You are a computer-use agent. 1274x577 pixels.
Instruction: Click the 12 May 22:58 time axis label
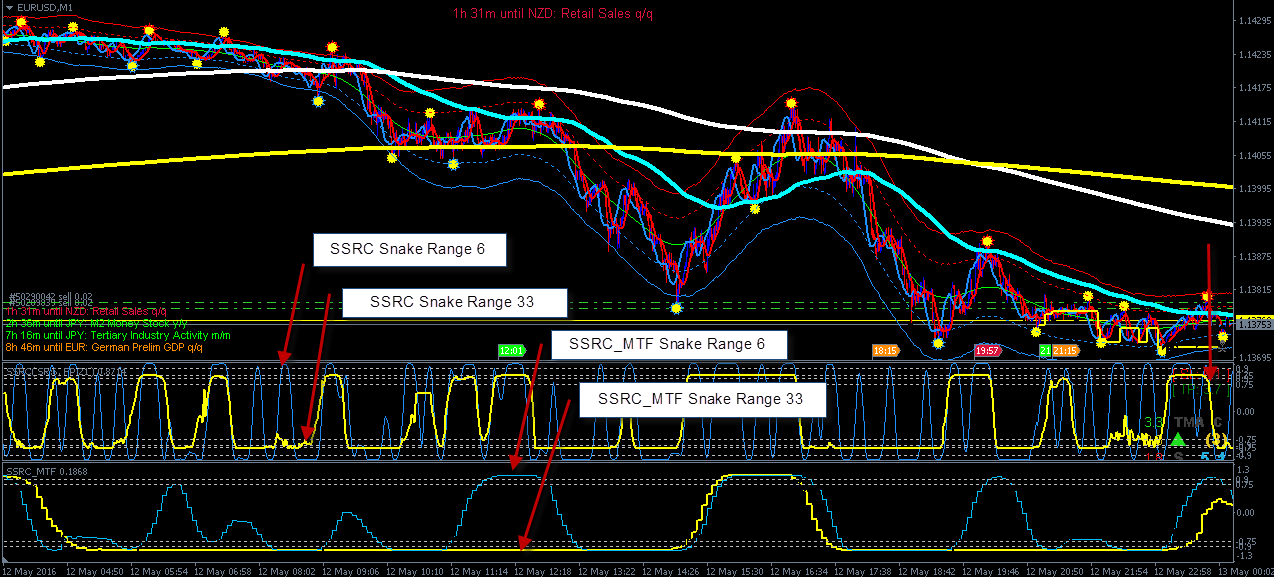pyautogui.click(x=1185, y=570)
